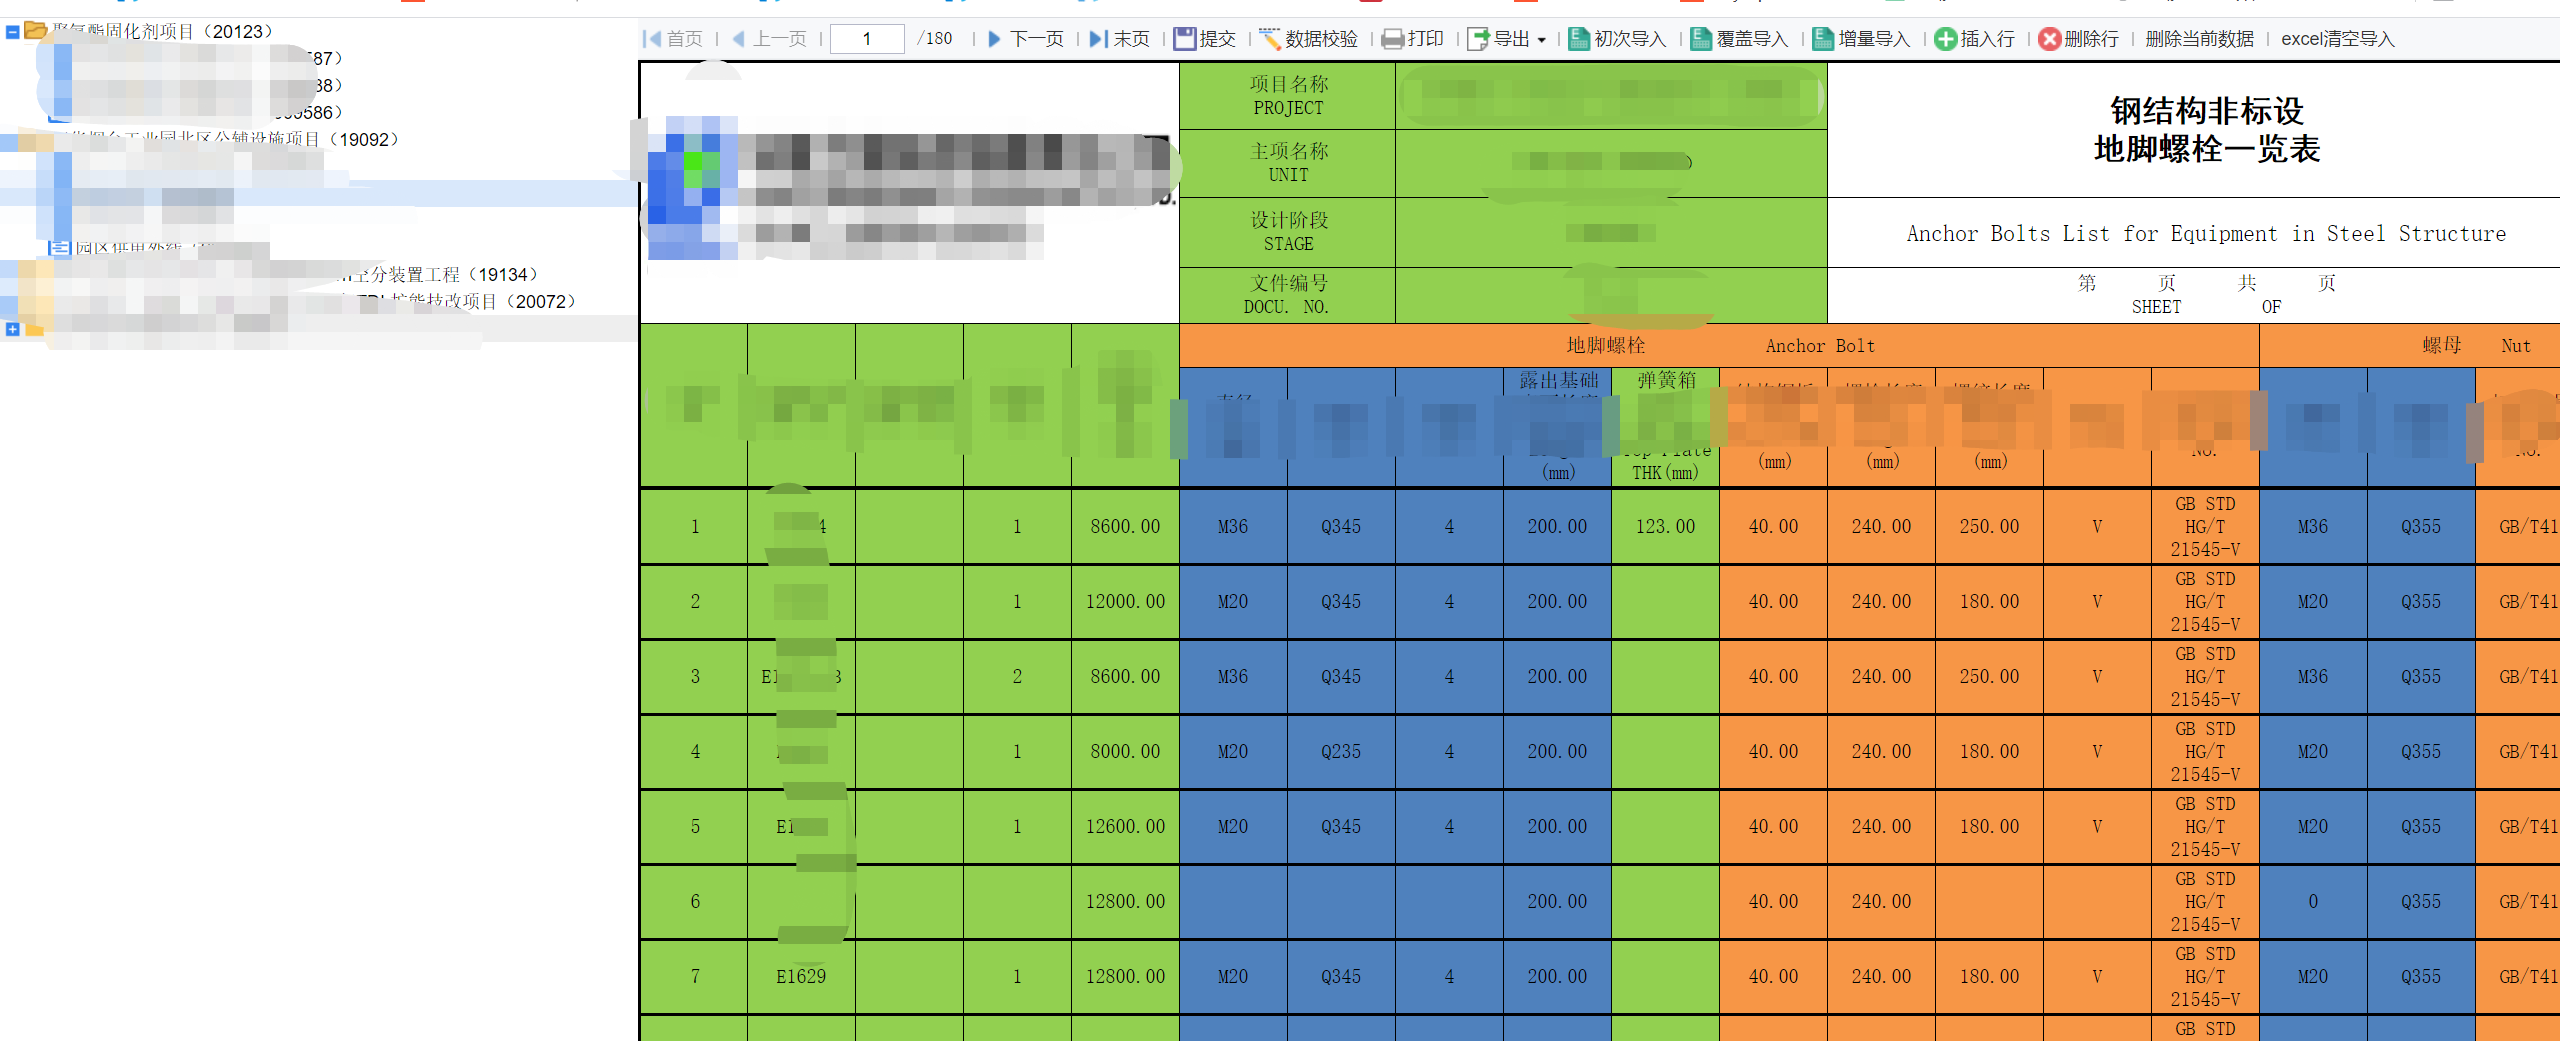Screen dimensions: 2560x1041
Task: Select cell 12600.00 in row 5
Action: click(x=1125, y=827)
